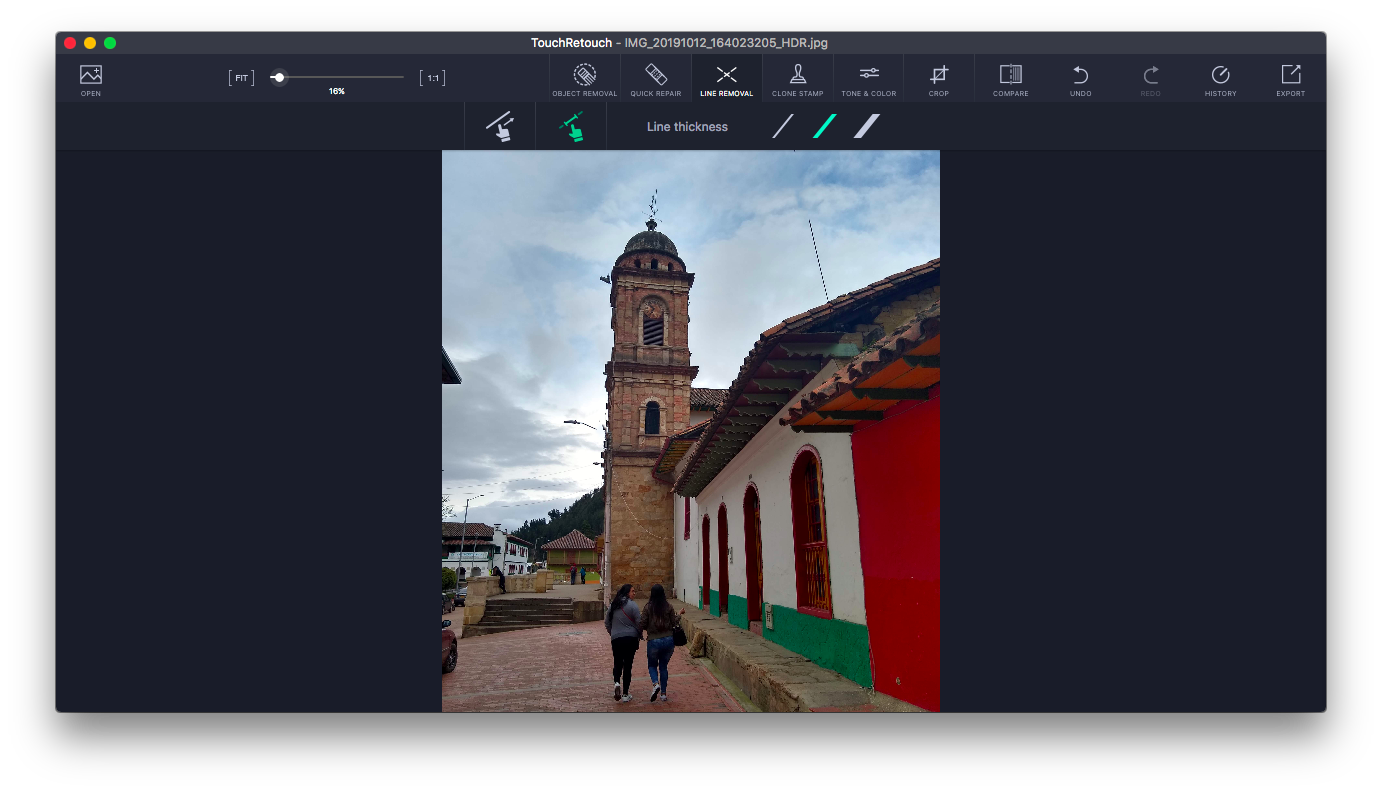Select the Clone Stamp tool
This screenshot has width=1382, height=792.
coord(797,79)
